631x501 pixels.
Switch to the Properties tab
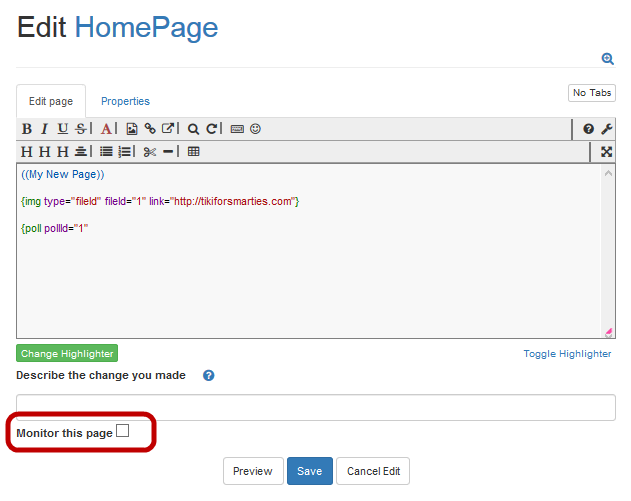click(125, 101)
